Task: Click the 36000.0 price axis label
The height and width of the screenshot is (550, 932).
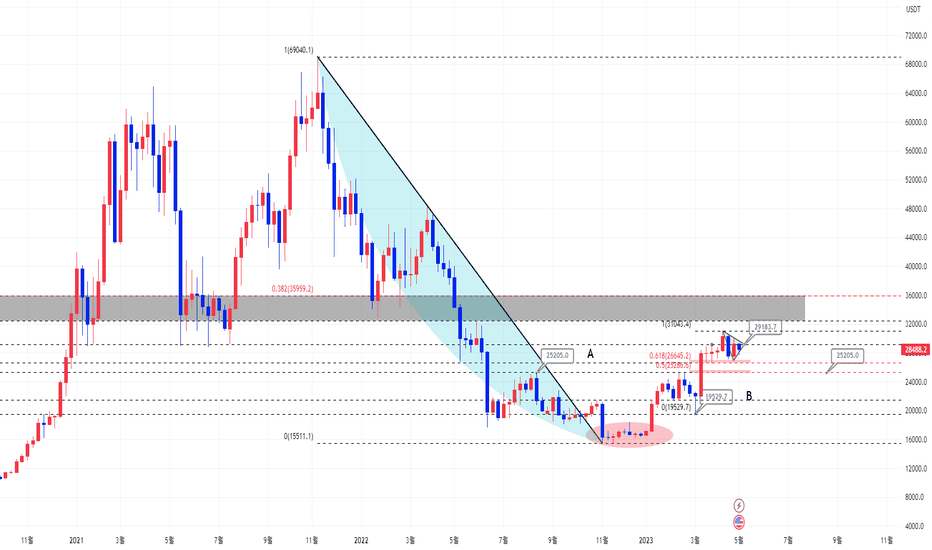Action: pyautogui.click(x=915, y=295)
